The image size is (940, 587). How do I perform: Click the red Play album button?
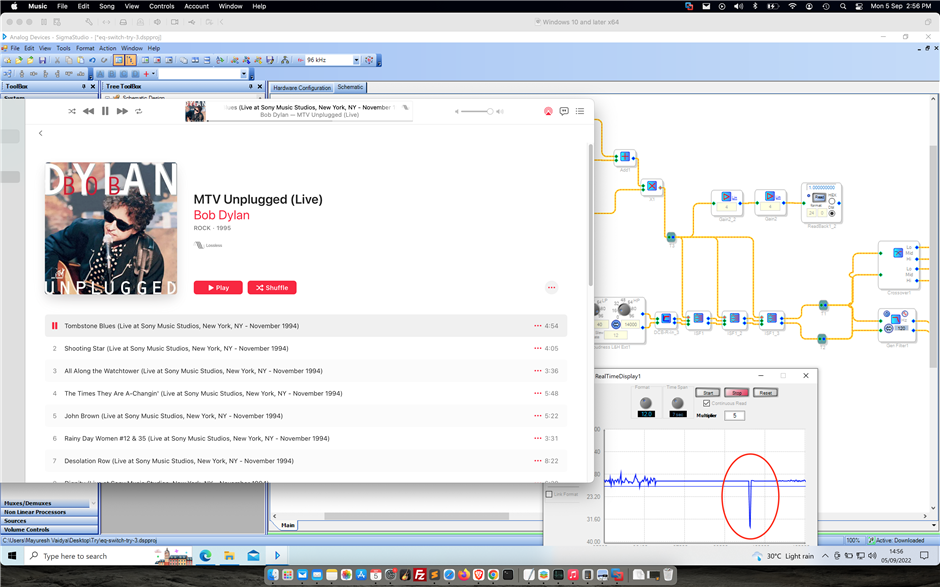[x=218, y=288]
